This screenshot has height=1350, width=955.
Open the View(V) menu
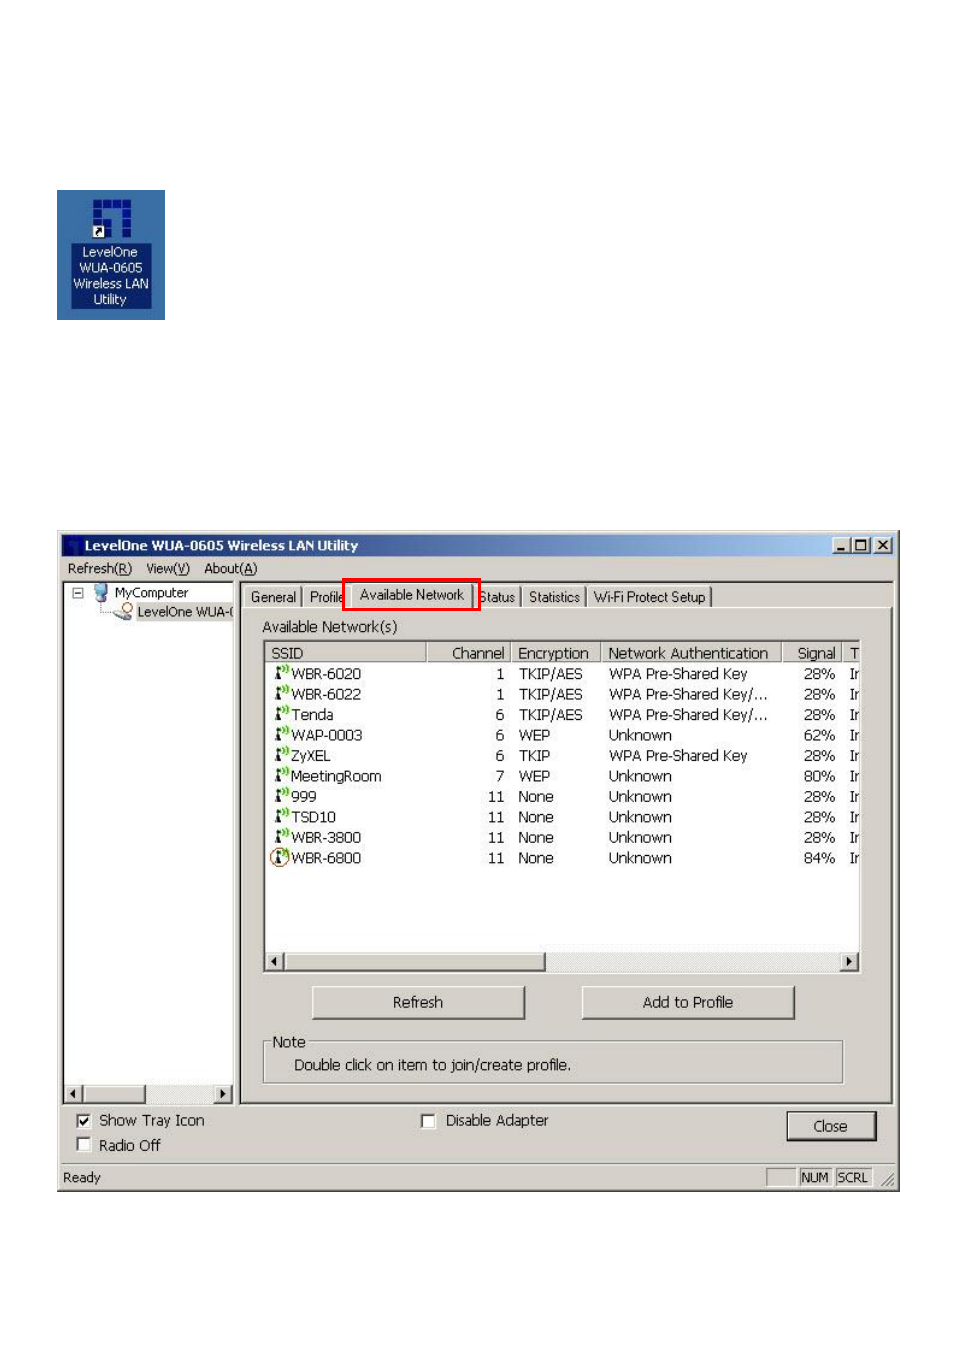[168, 568]
